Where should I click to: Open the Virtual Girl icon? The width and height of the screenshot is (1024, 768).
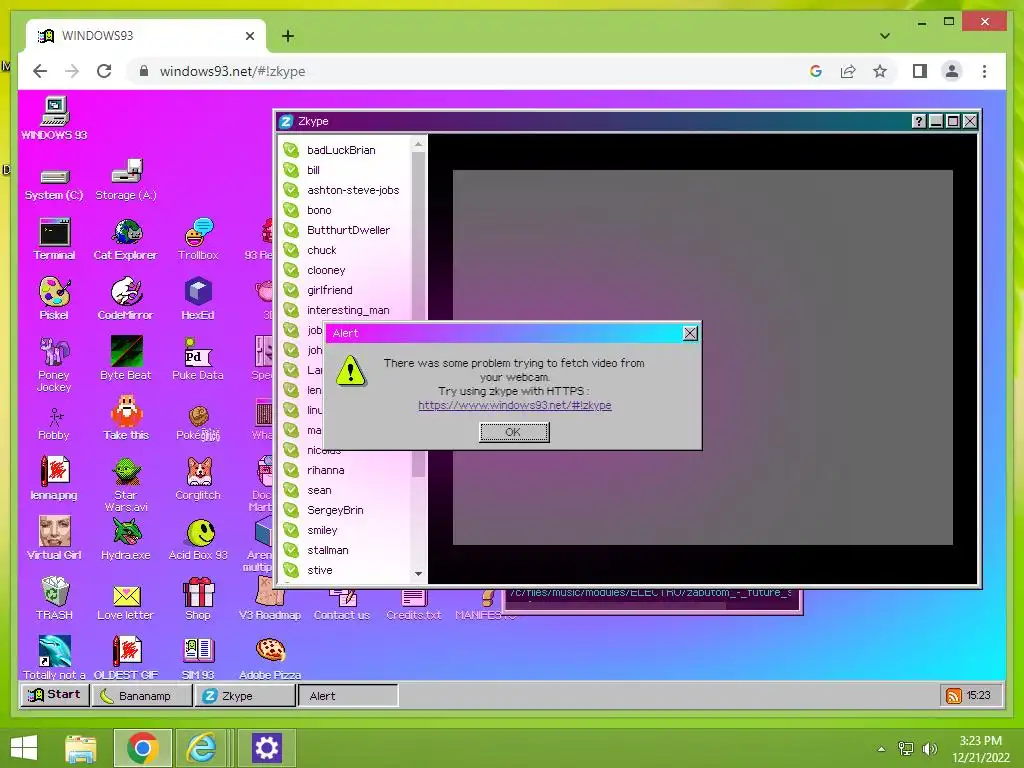pos(54,539)
